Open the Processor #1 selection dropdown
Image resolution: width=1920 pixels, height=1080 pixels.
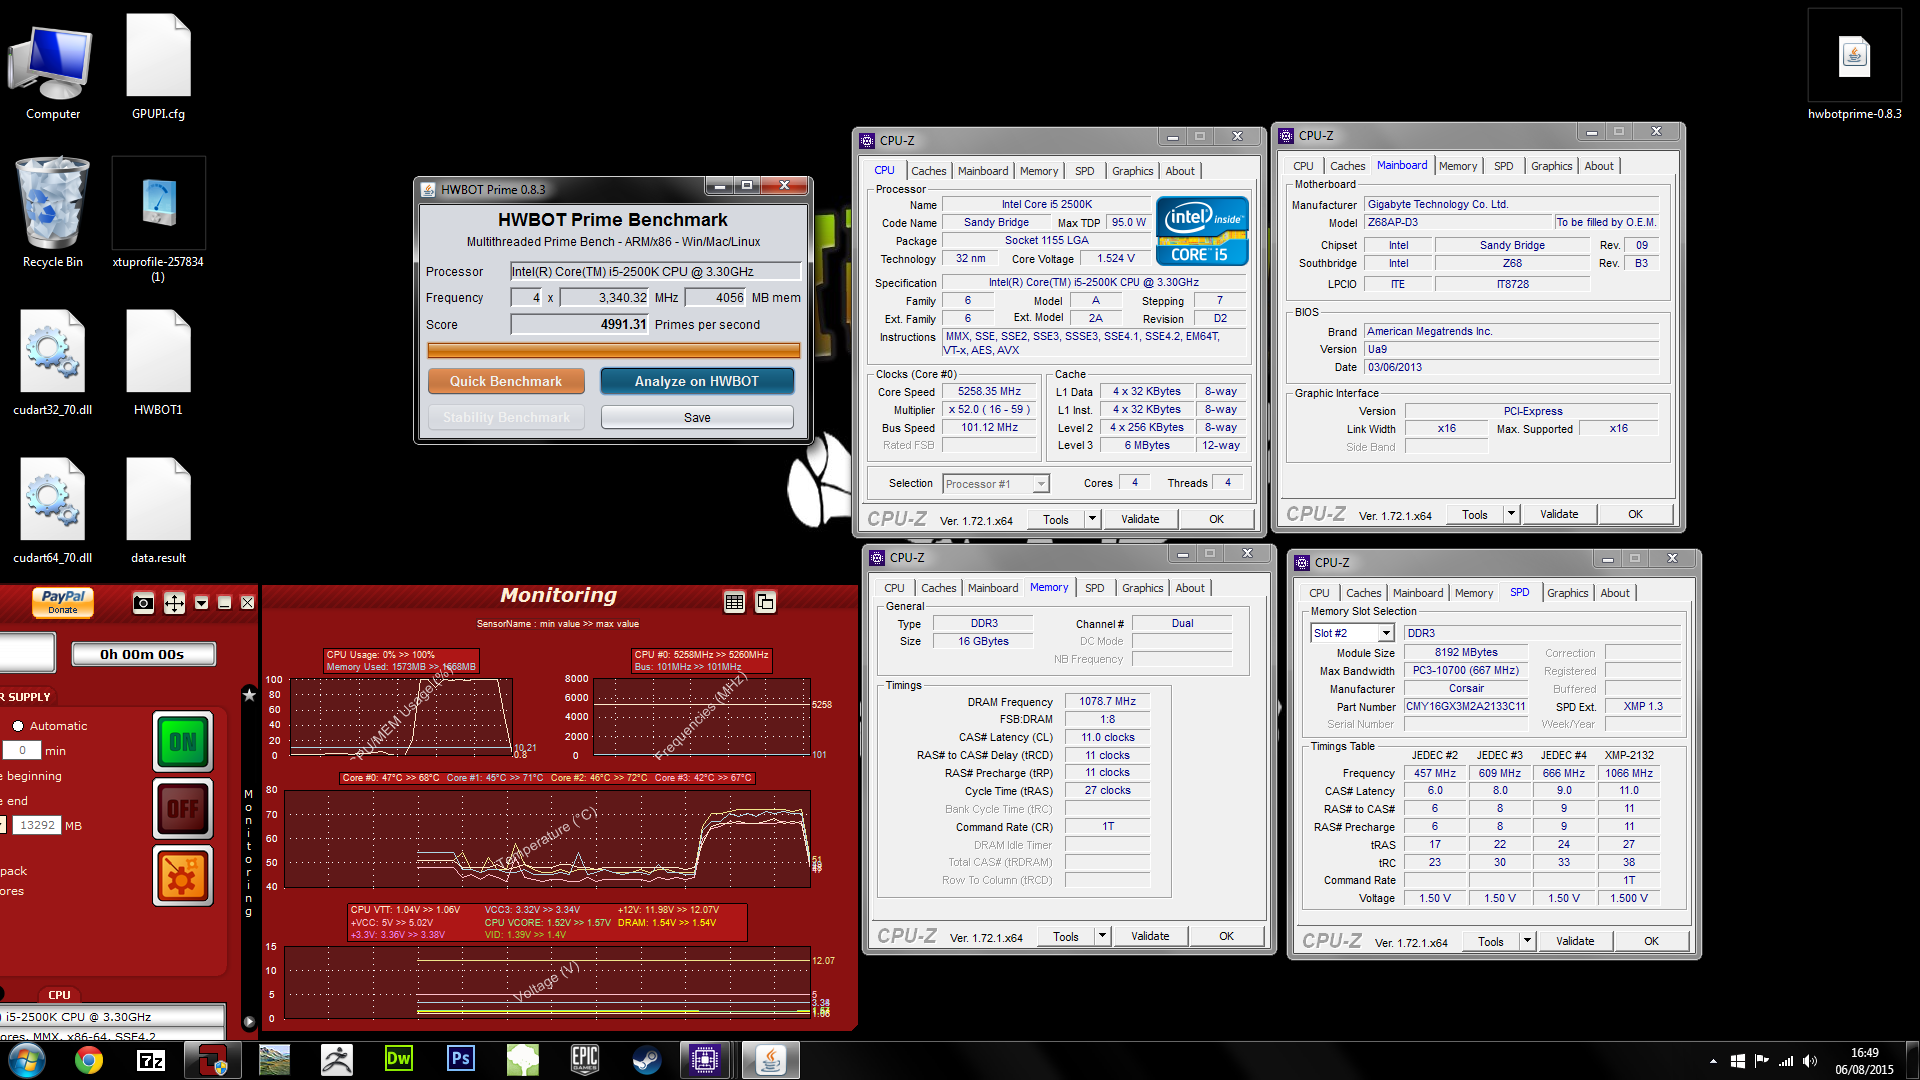pyautogui.click(x=1041, y=484)
